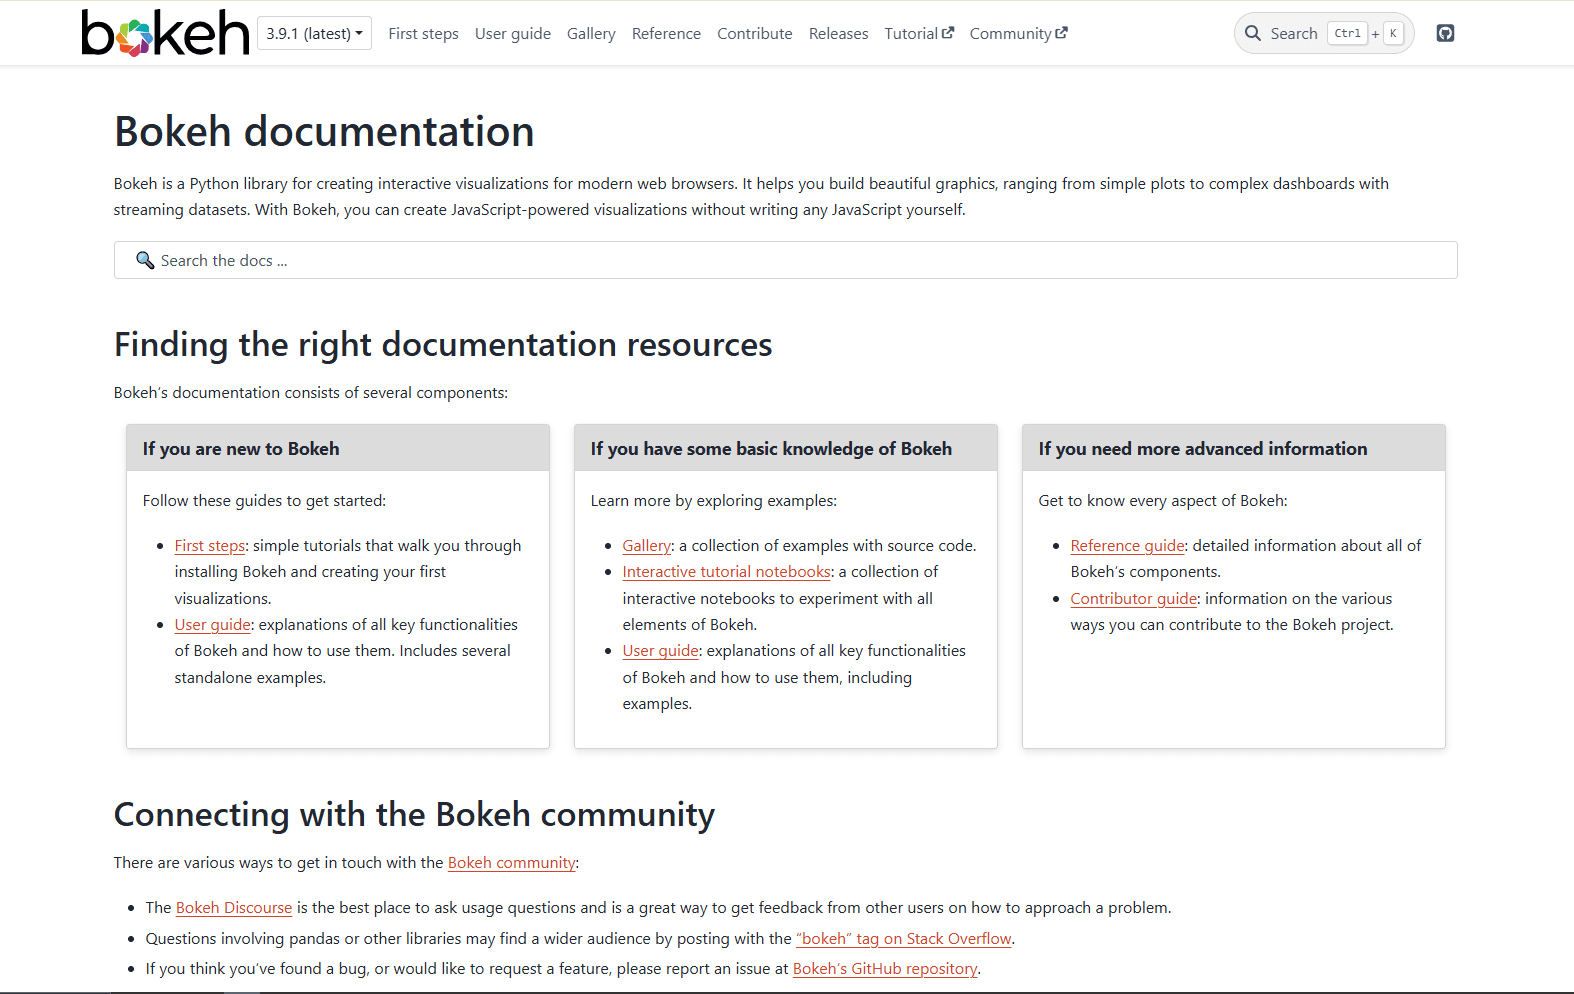The image size is (1574, 994).
Task: Click external-link icon next to Community
Action: 1062,33
